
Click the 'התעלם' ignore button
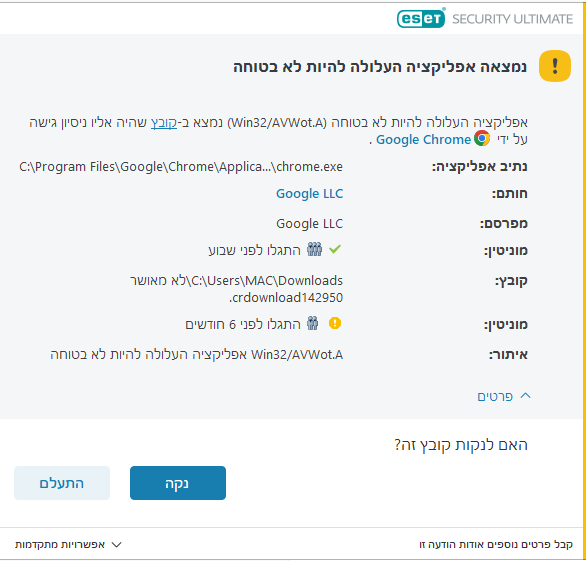(62, 483)
